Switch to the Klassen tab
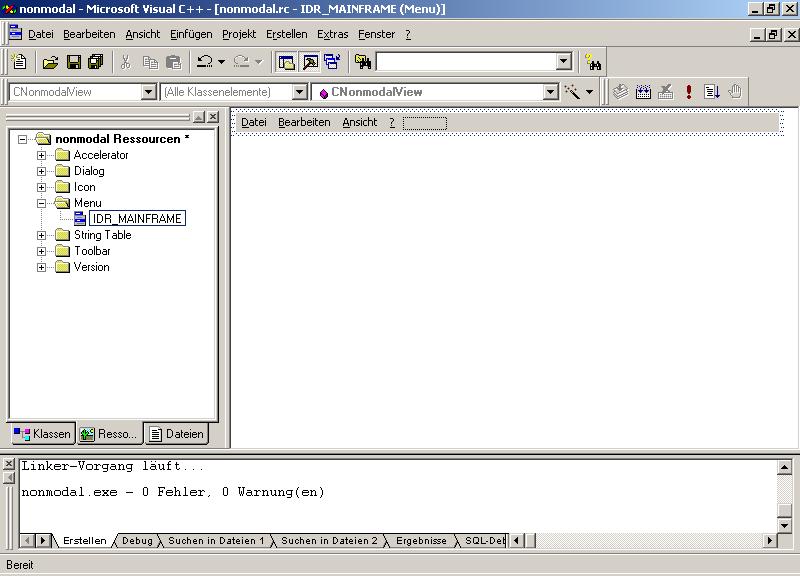 [x=42, y=434]
